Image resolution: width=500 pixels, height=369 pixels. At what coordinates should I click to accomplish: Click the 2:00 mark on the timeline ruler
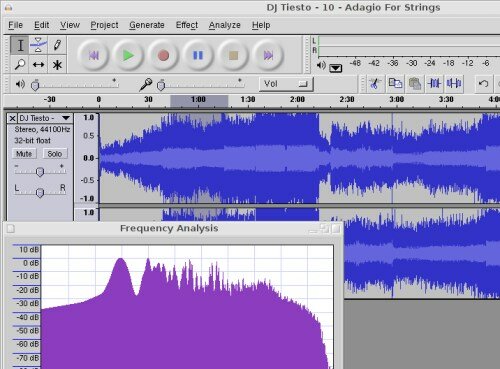tap(297, 99)
